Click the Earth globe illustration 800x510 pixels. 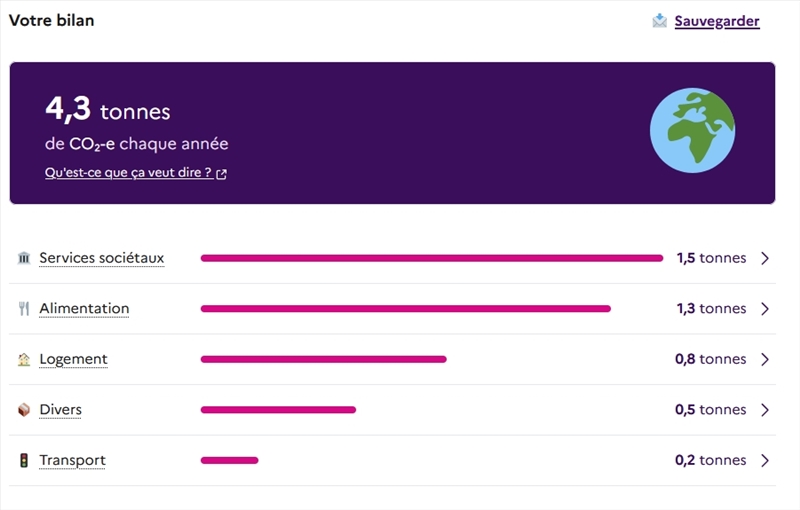coord(692,133)
